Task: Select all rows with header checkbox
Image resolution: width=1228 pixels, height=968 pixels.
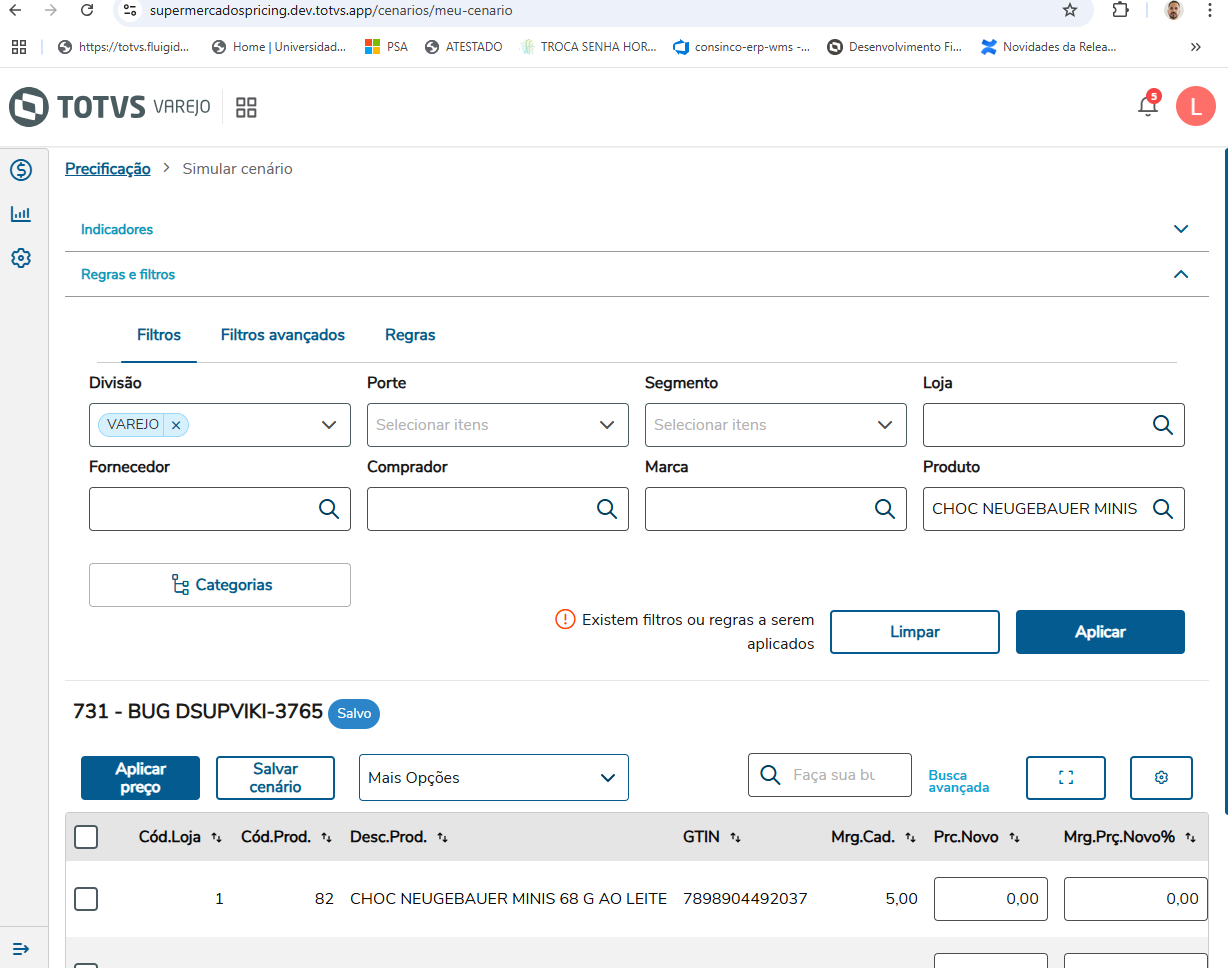Action: (86, 837)
